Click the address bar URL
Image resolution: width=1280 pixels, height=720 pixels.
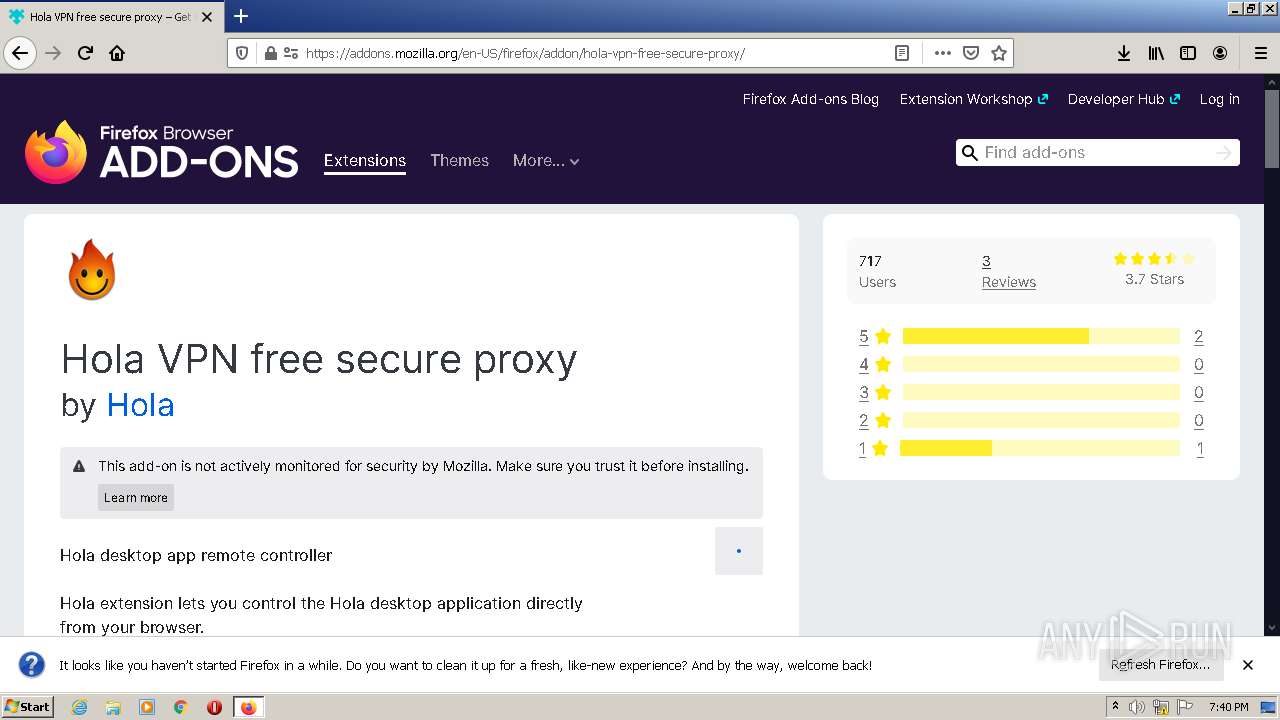click(525, 53)
